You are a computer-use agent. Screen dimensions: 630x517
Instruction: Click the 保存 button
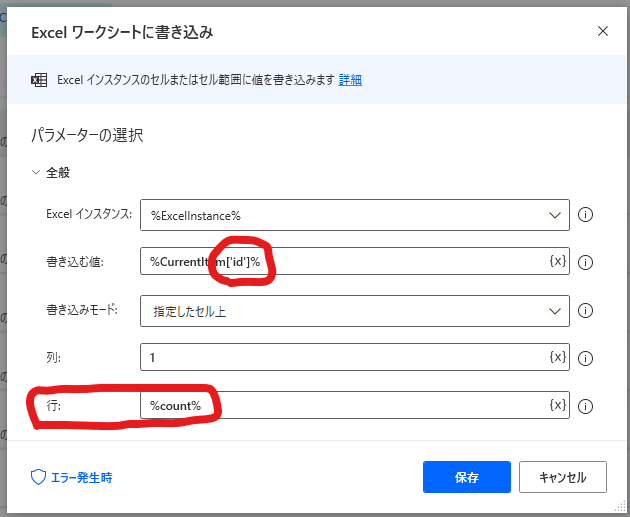point(466,477)
